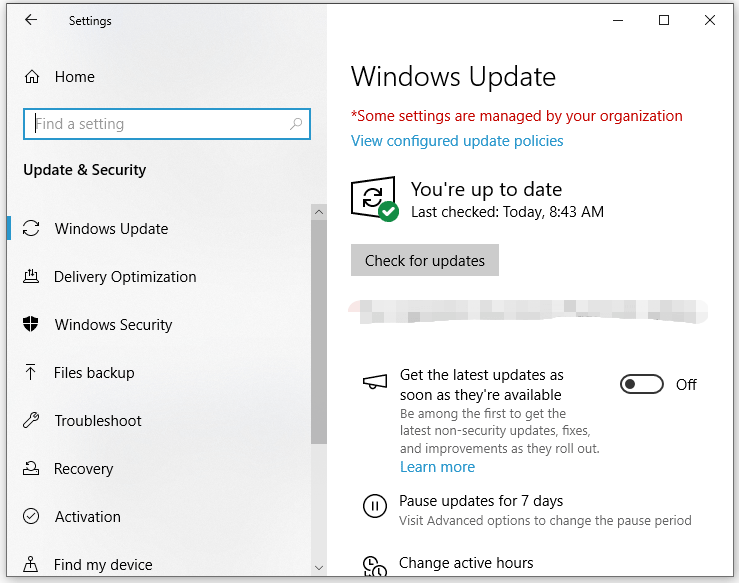This screenshot has height=583, width=739.
Task: Click Pause updates for 7 days
Action: 481,501
